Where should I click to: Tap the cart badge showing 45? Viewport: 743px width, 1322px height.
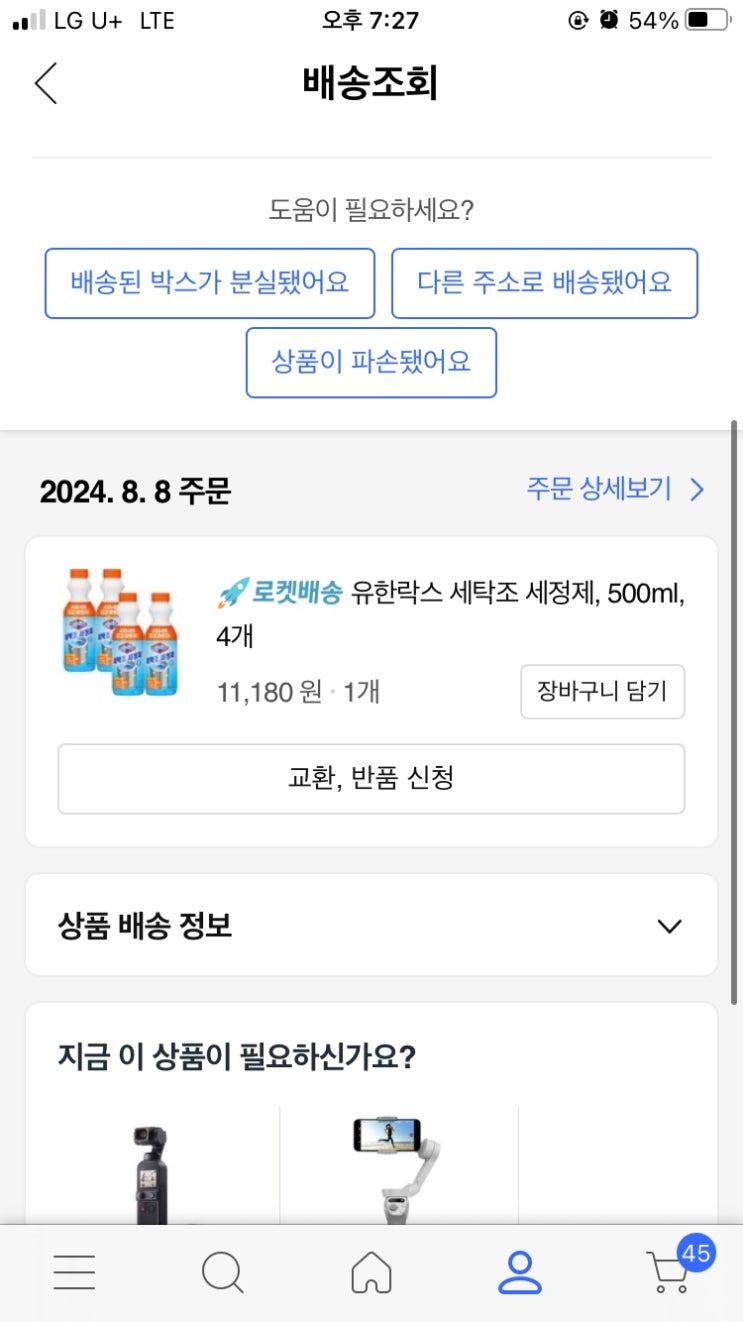coord(695,1253)
